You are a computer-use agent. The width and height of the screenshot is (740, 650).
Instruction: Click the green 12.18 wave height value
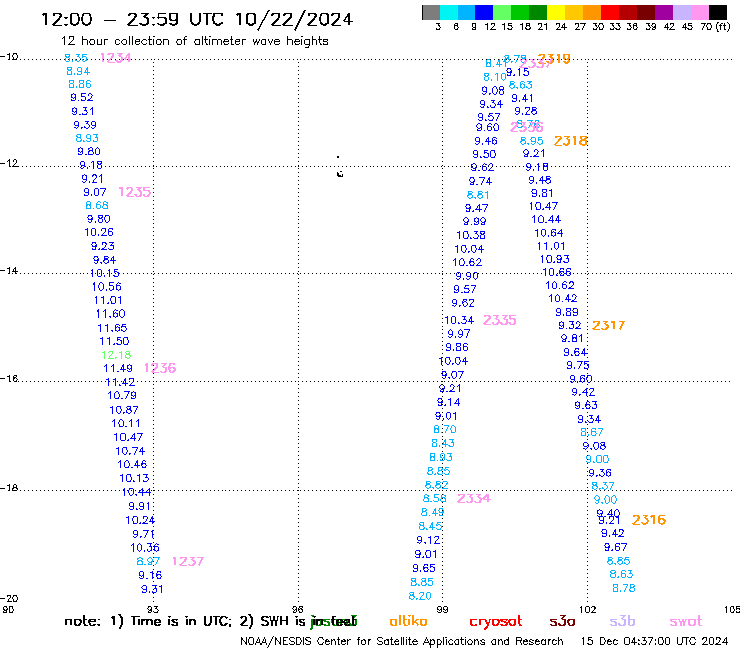pyautogui.click(x=116, y=355)
